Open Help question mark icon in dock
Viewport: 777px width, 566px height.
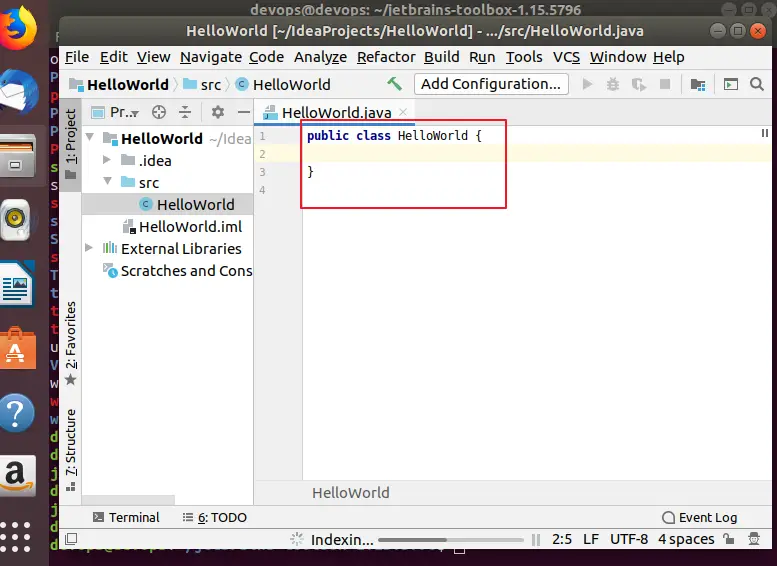17,412
